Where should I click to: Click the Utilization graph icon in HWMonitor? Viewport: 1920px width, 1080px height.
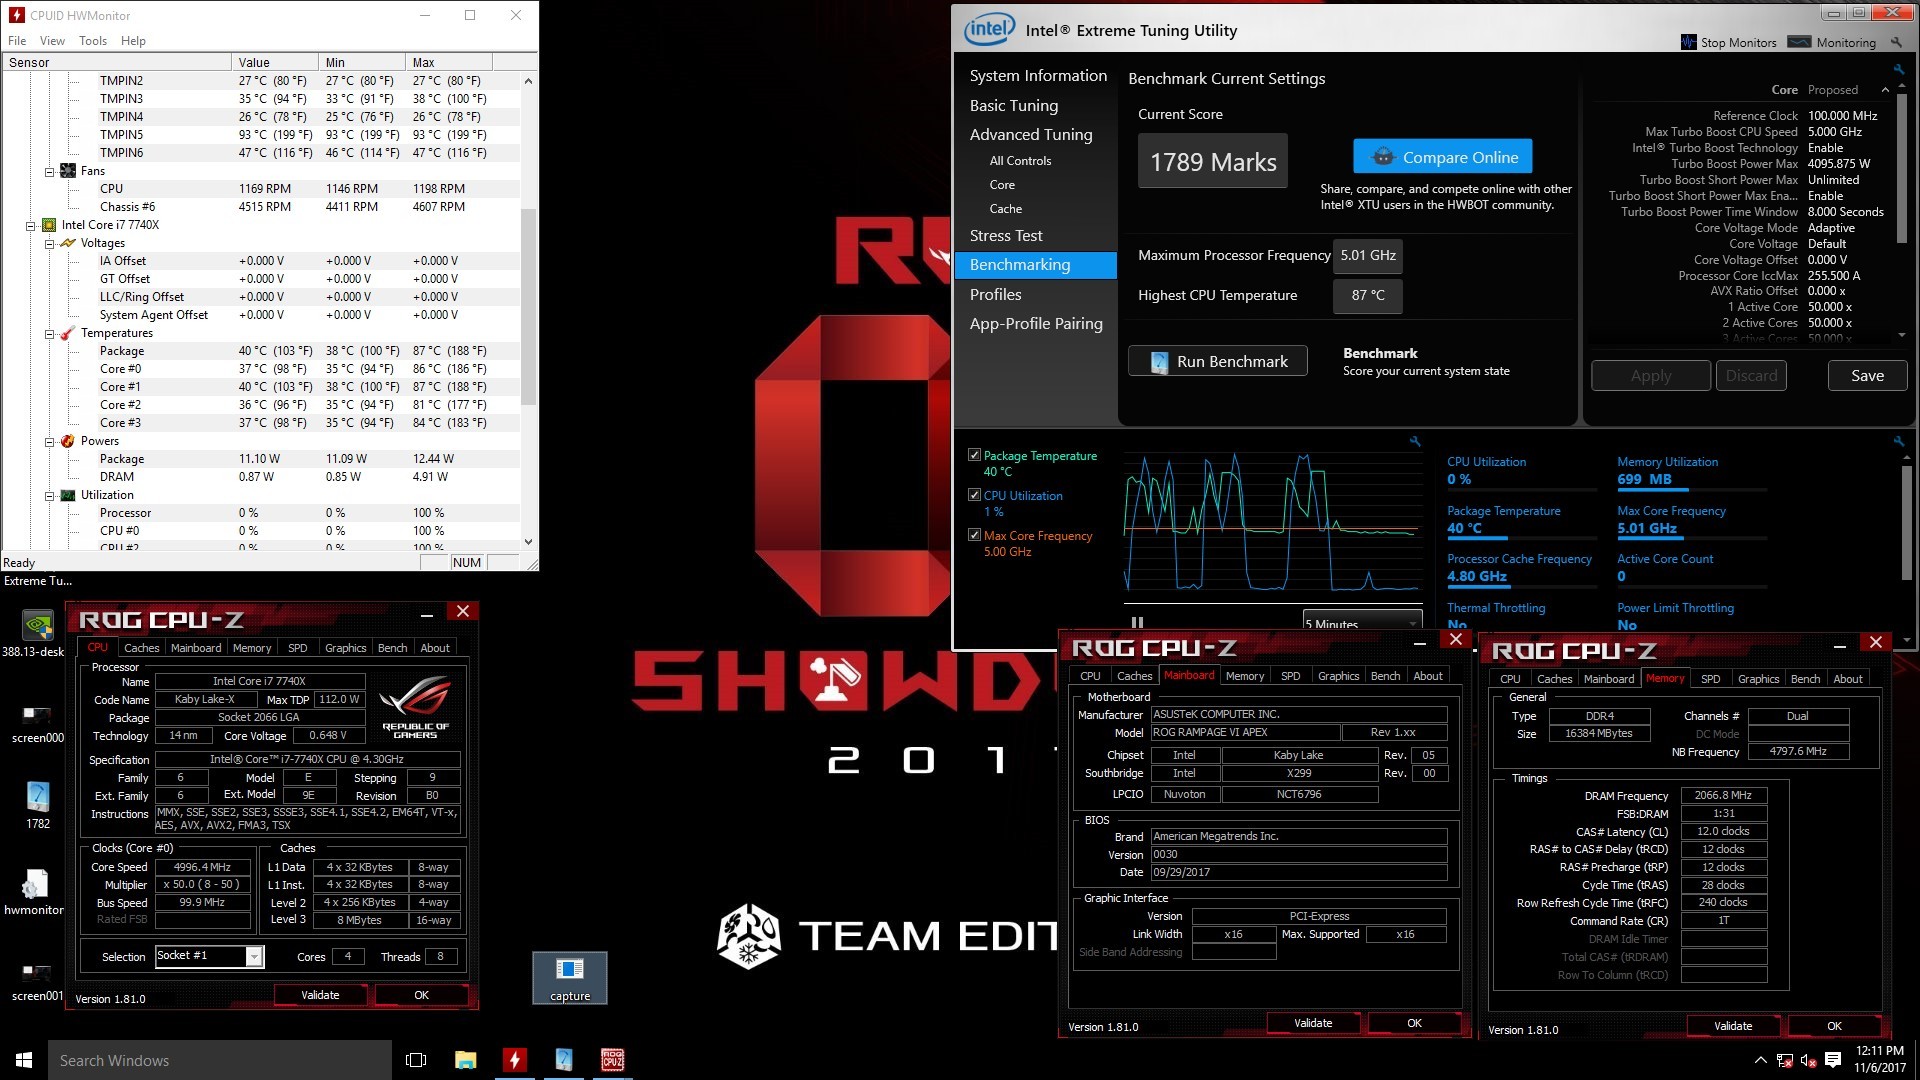[68, 495]
